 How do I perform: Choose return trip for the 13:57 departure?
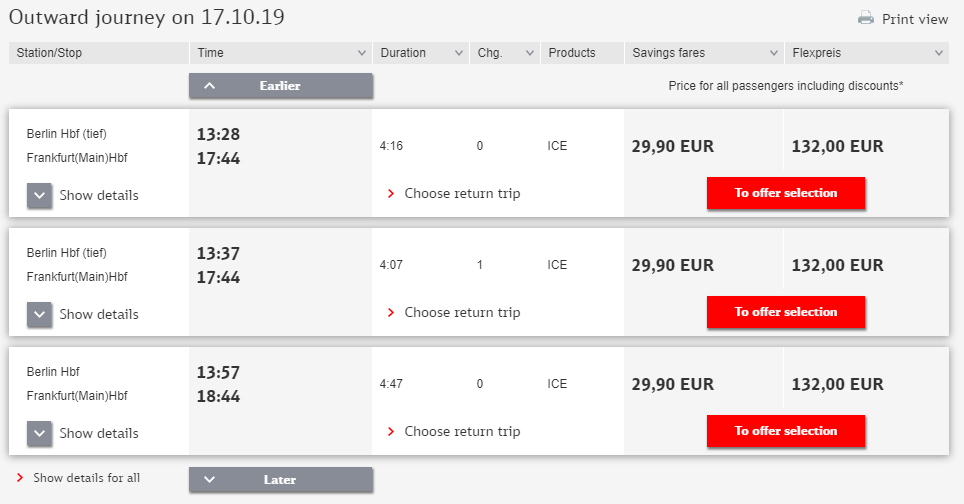click(x=462, y=432)
